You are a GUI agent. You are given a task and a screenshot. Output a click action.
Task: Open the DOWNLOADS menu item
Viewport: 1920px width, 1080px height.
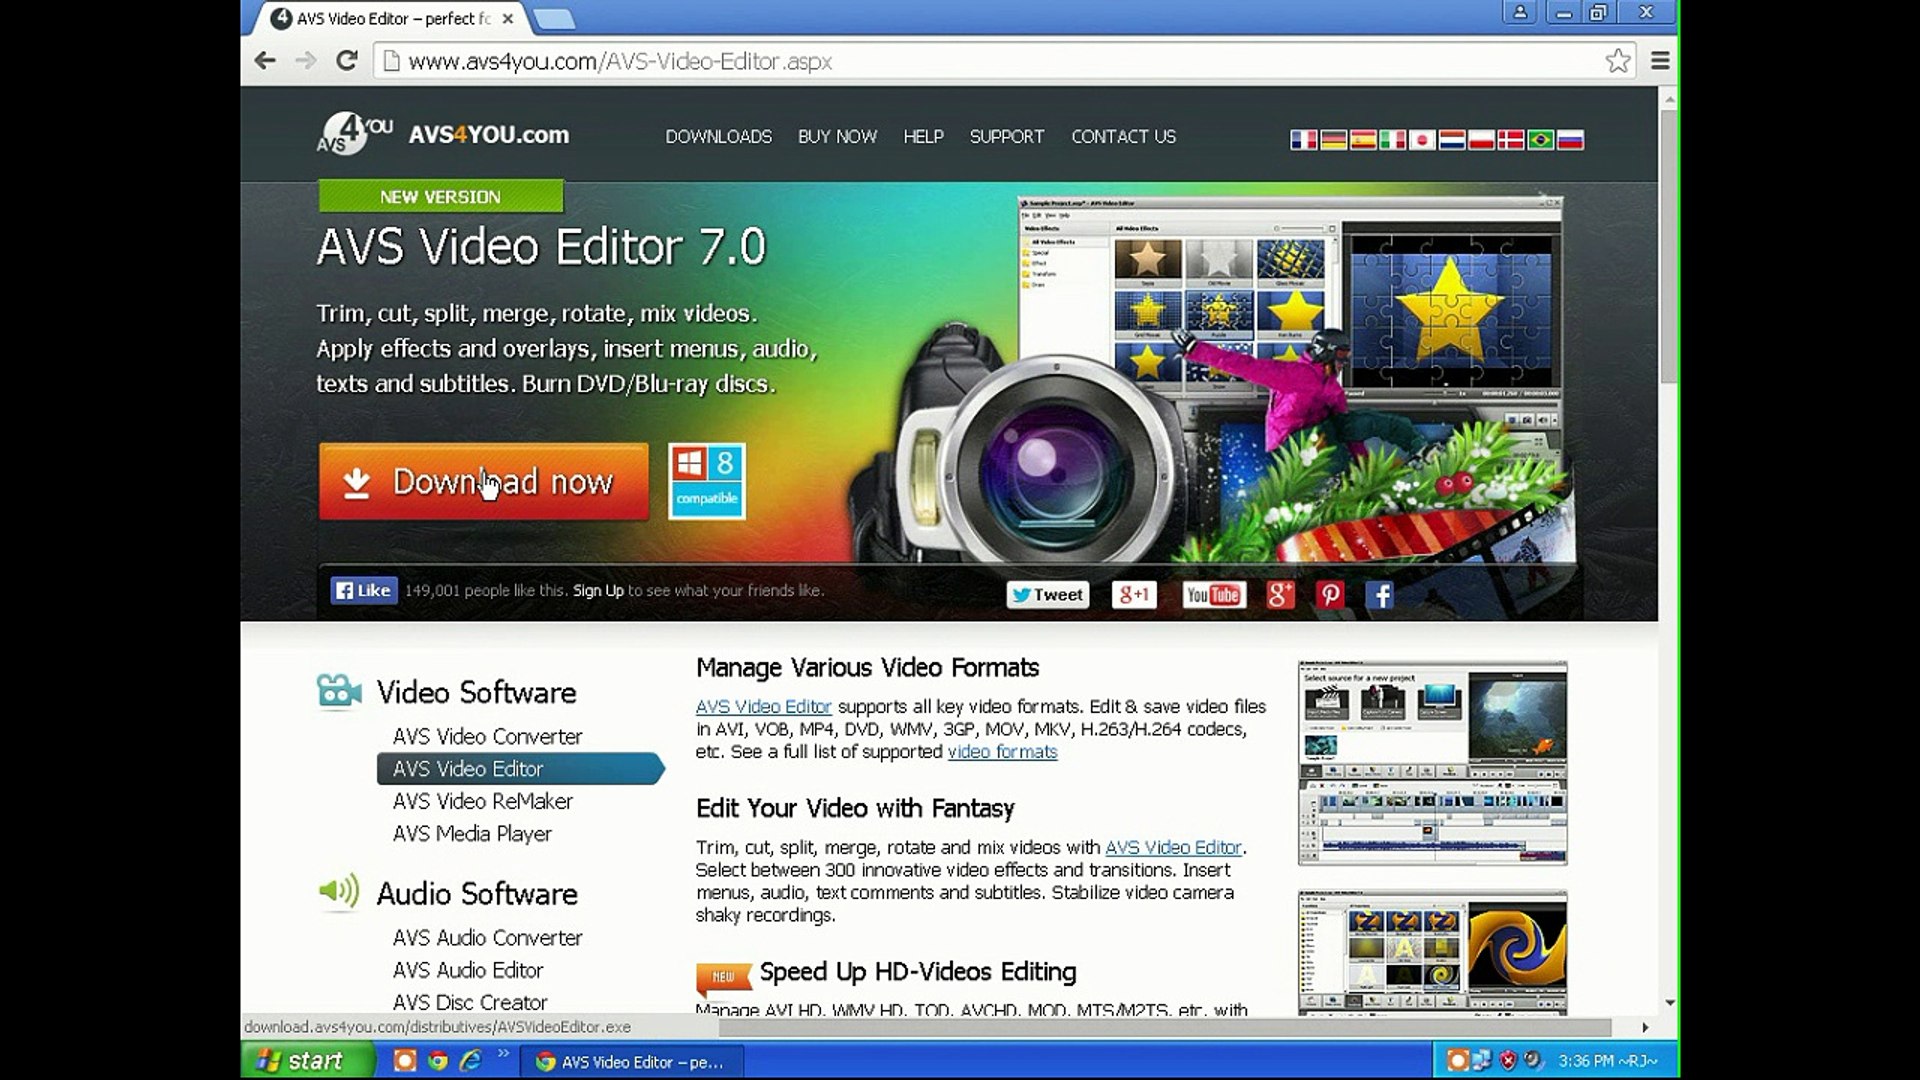coord(719,137)
